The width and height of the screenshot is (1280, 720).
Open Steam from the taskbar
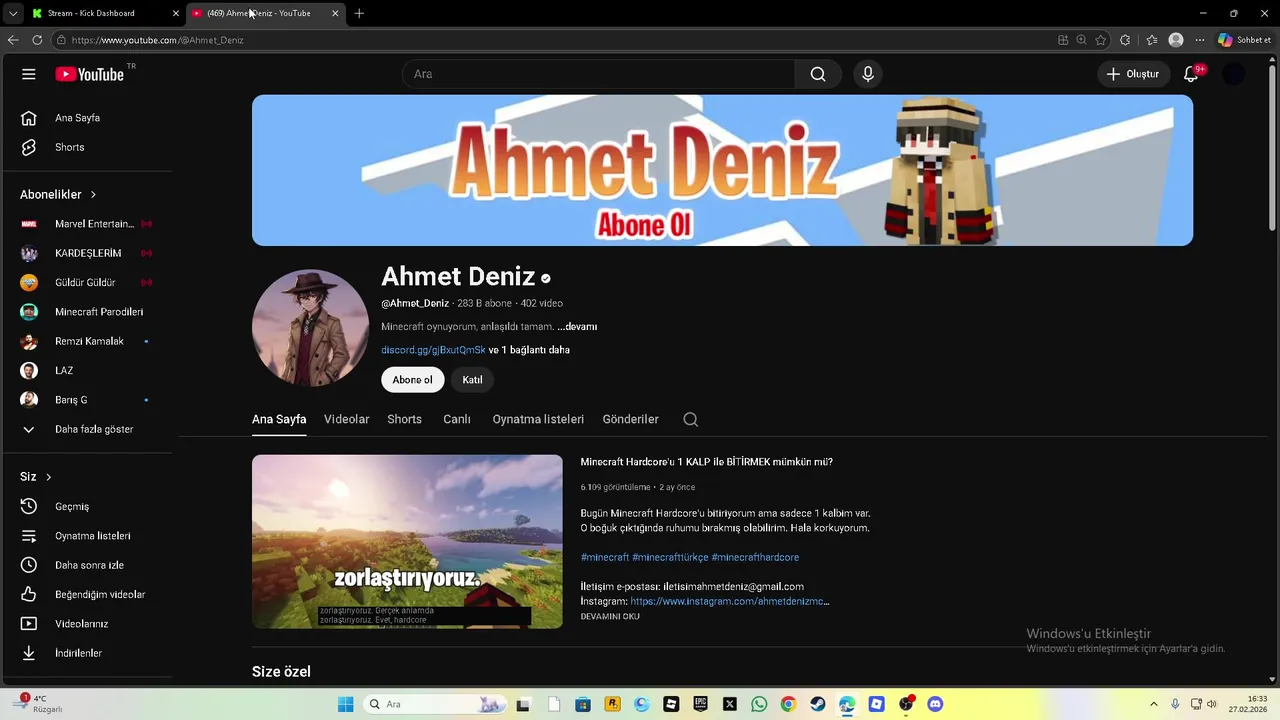(817, 704)
